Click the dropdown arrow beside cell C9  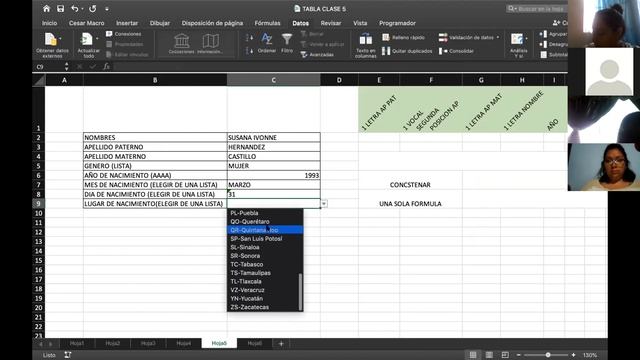click(324, 204)
